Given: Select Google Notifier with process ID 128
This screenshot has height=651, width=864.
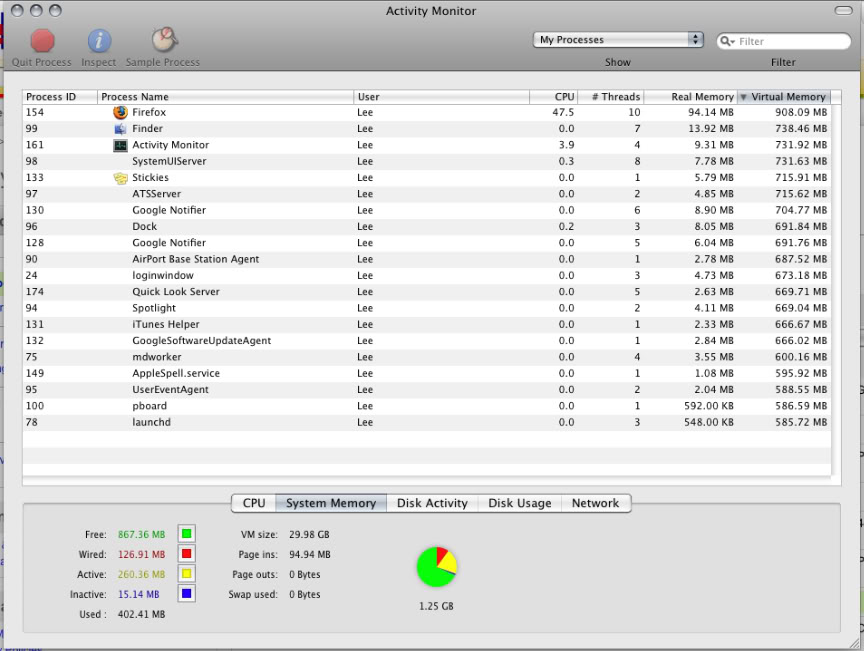Looking at the screenshot, I should click(x=426, y=243).
